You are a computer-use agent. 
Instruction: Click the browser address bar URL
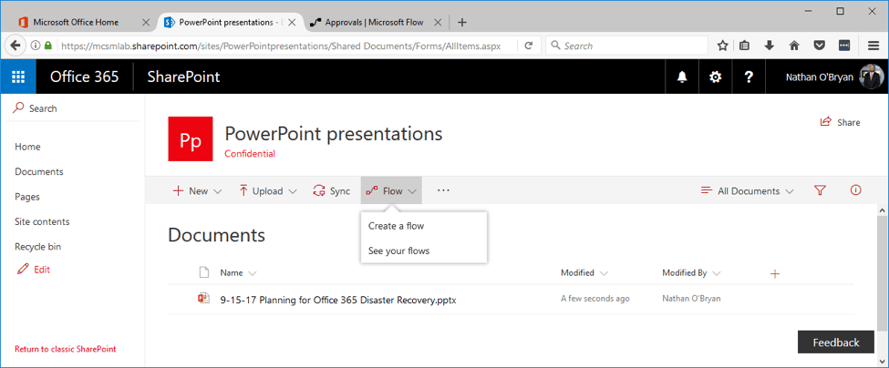[x=281, y=46]
